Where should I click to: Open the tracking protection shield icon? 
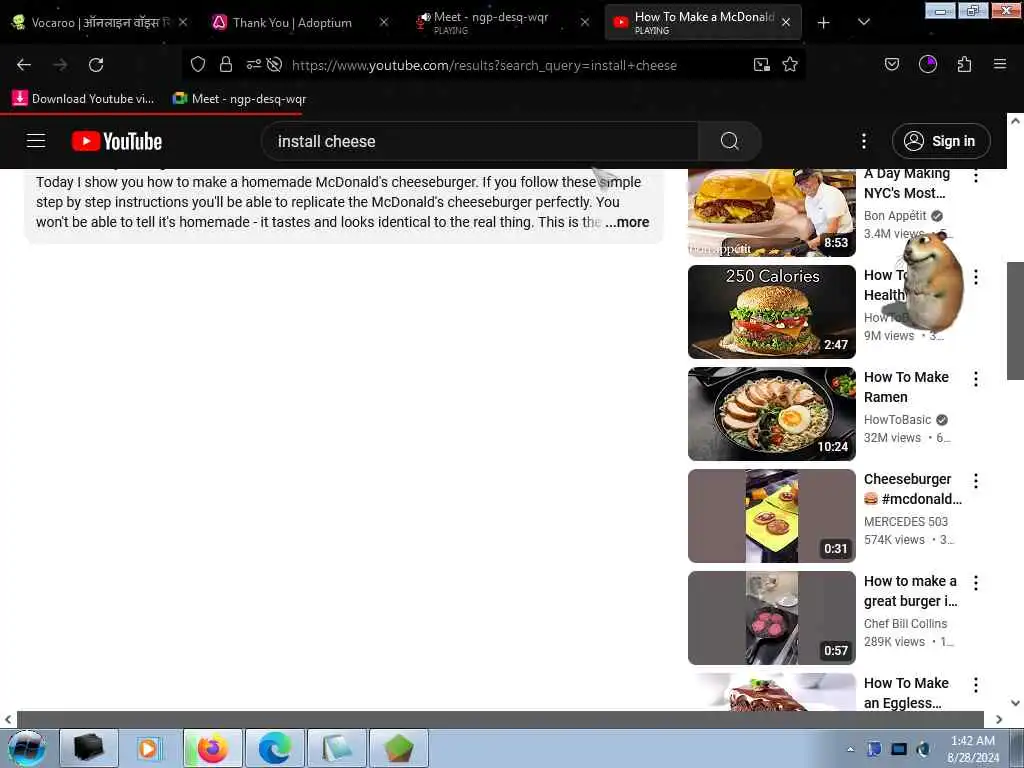198,65
